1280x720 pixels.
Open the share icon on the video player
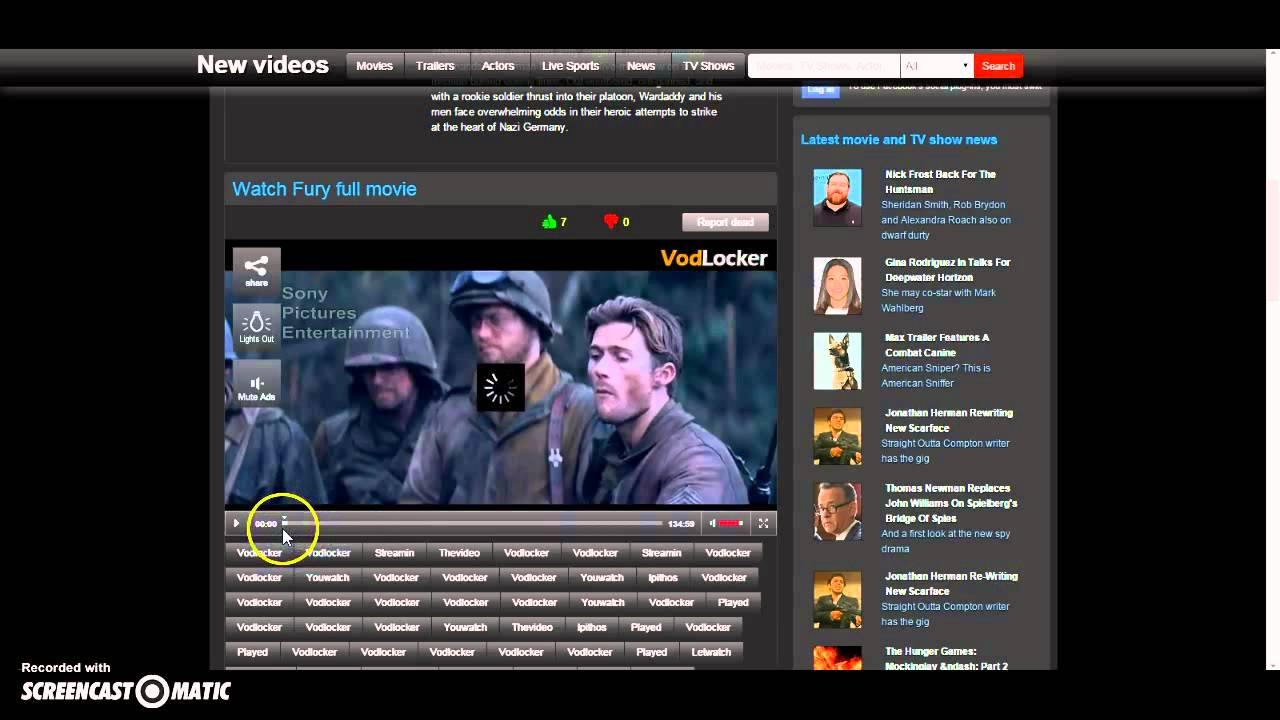(x=256, y=270)
